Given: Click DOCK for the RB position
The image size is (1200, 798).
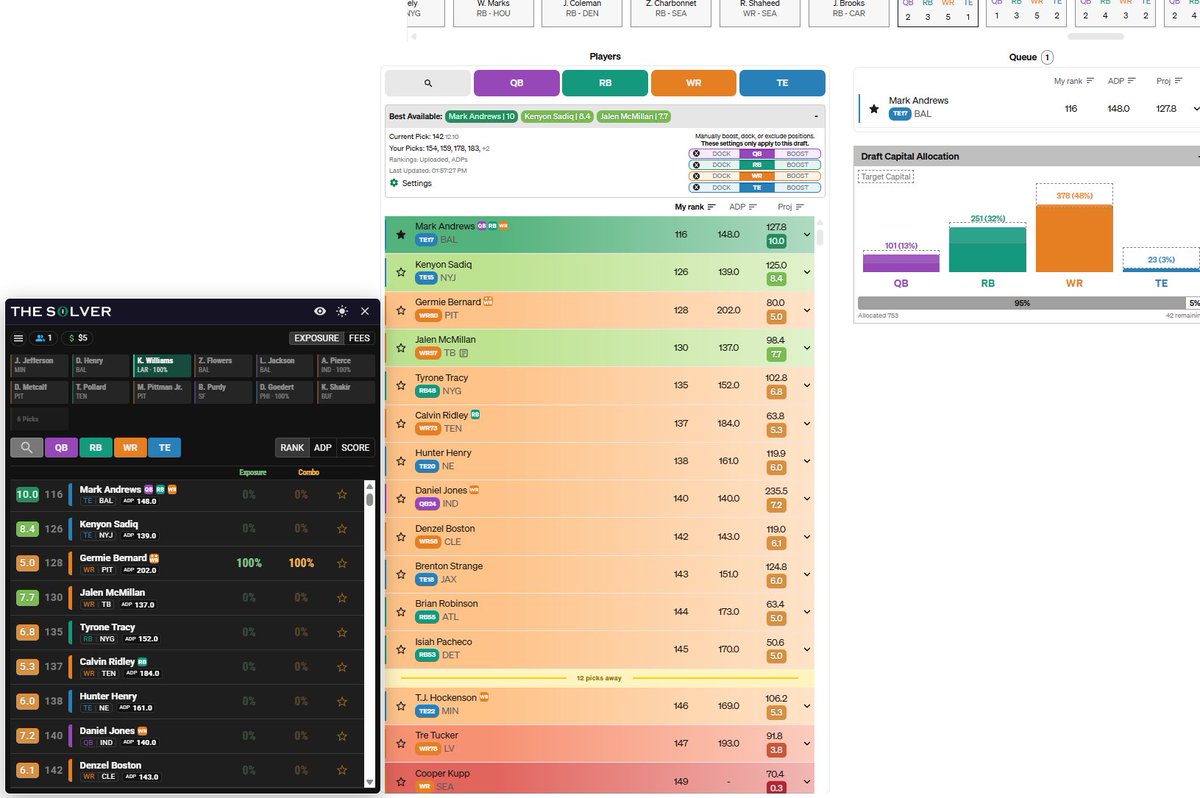Looking at the screenshot, I should (721, 164).
